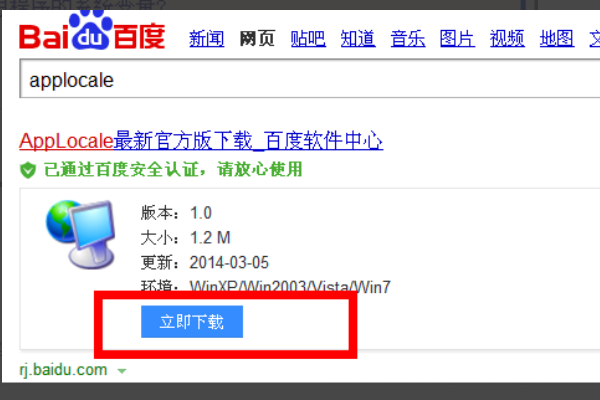Open the 新闻 news tab

click(207, 39)
